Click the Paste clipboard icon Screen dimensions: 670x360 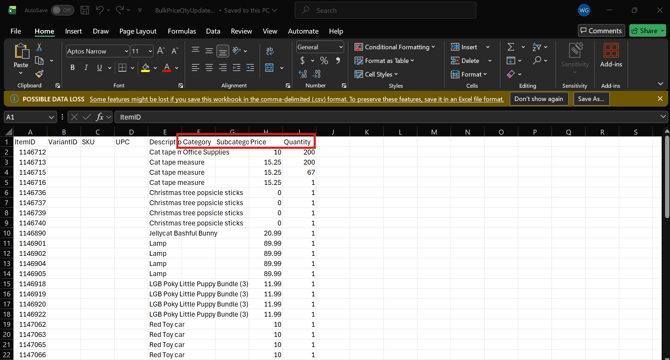click(21, 52)
